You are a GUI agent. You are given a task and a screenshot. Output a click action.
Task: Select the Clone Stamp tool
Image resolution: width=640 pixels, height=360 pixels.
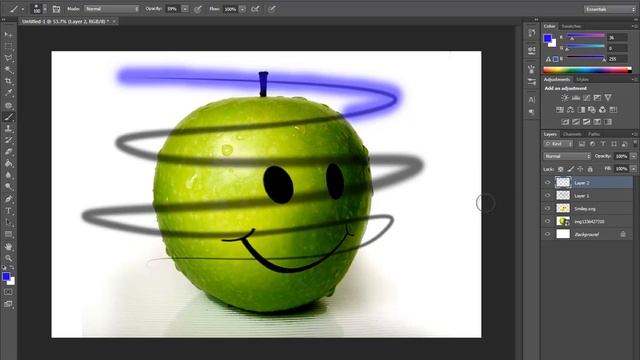[8, 129]
